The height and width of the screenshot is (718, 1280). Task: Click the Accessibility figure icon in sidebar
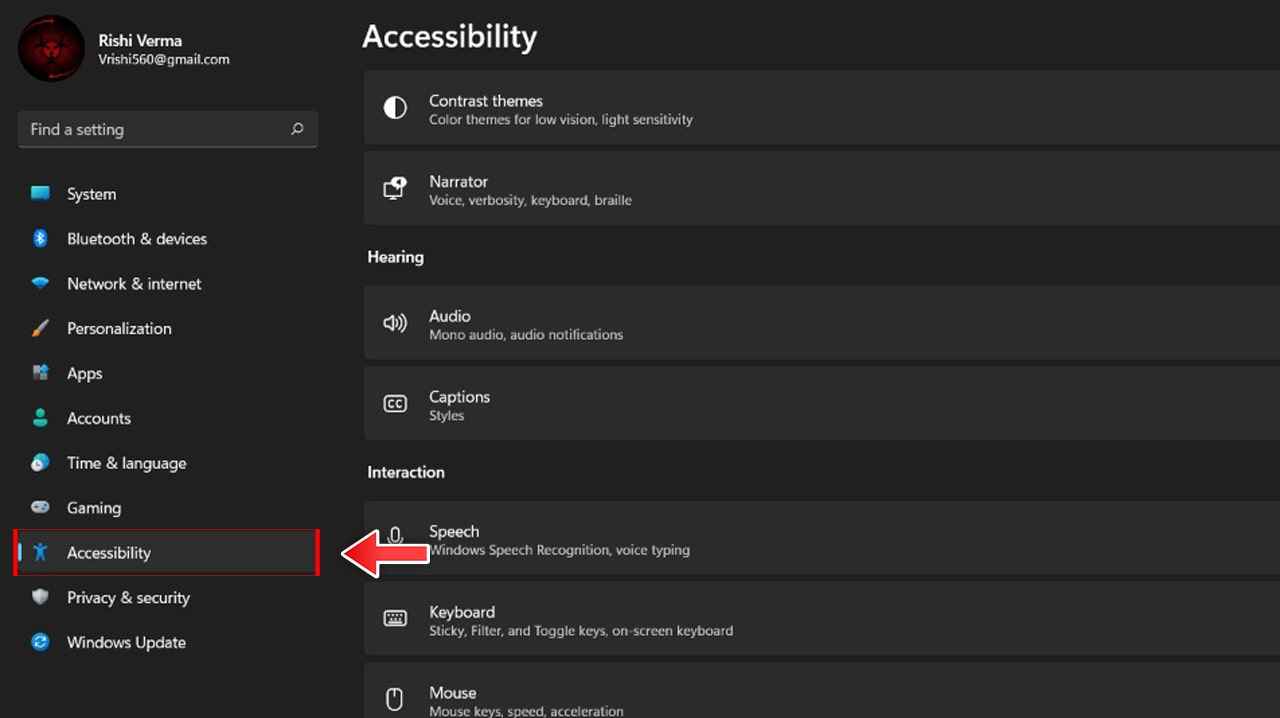coord(40,552)
